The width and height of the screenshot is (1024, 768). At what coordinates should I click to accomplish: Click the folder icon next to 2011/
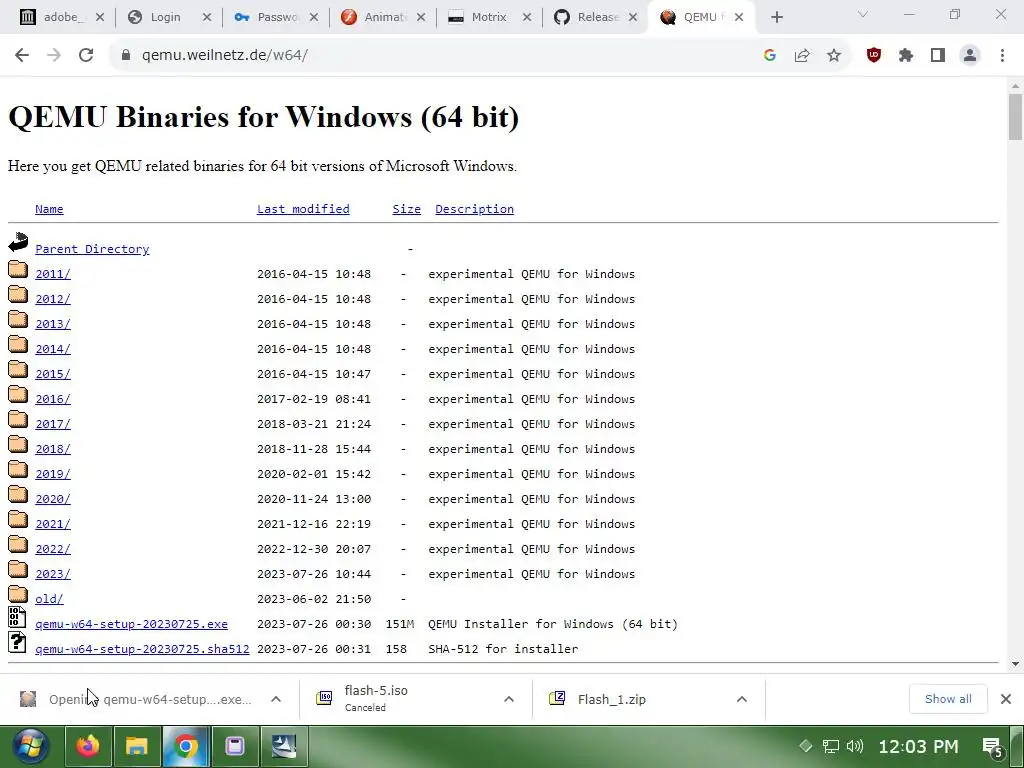coord(18,269)
